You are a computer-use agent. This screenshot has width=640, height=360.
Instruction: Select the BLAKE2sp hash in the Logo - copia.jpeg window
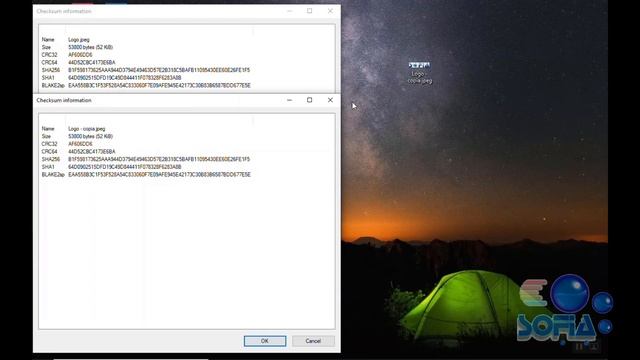coord(159,174)
